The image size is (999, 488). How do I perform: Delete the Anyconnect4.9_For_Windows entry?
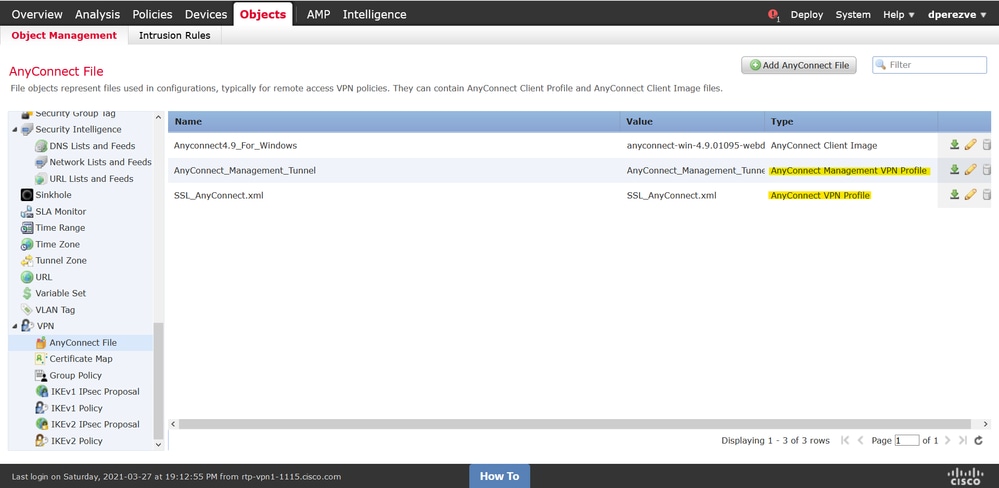coord(987,145)
